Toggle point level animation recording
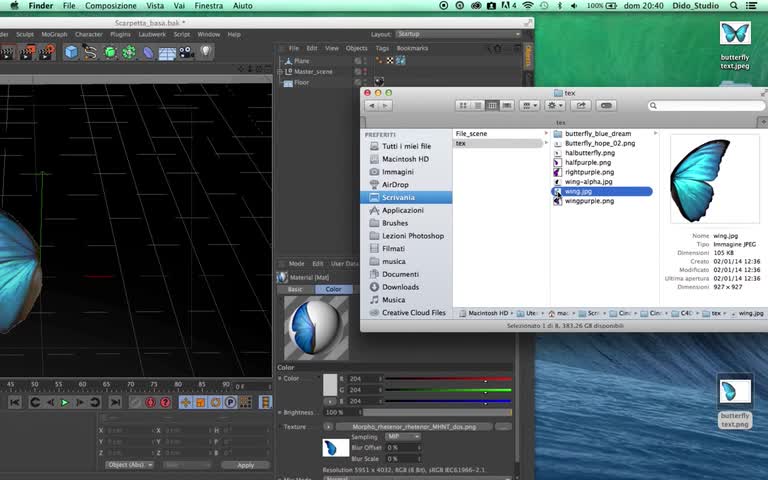 coord(245,403)
